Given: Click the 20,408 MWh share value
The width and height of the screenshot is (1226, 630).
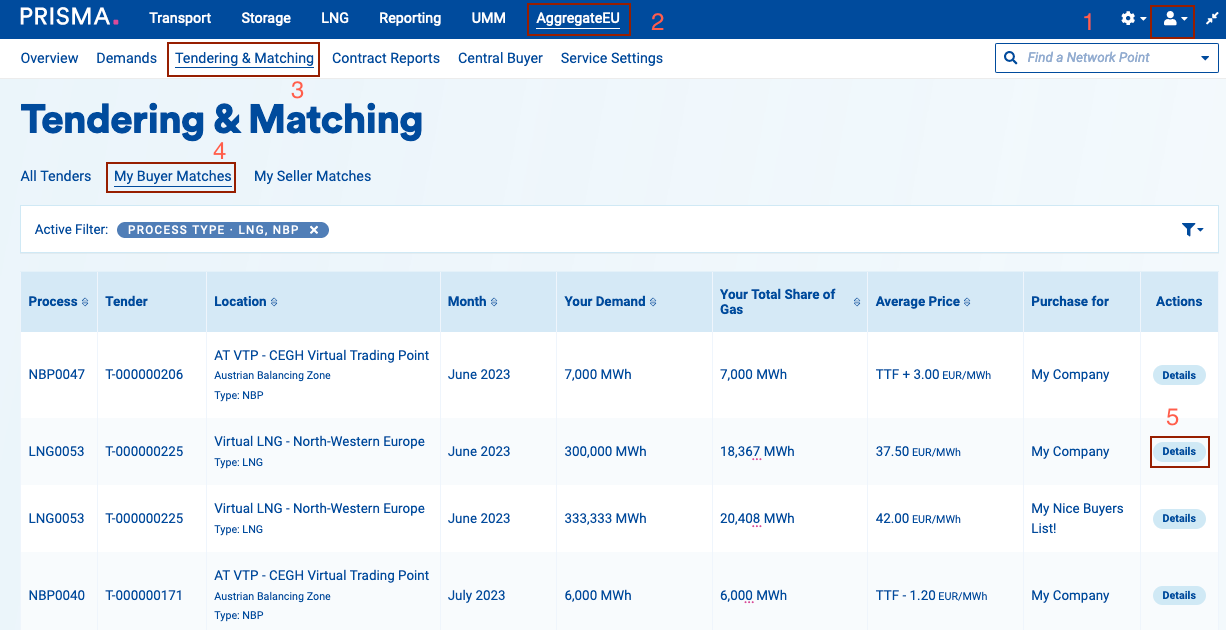Looking at the screenshot, I should click(x=757, y=518).
